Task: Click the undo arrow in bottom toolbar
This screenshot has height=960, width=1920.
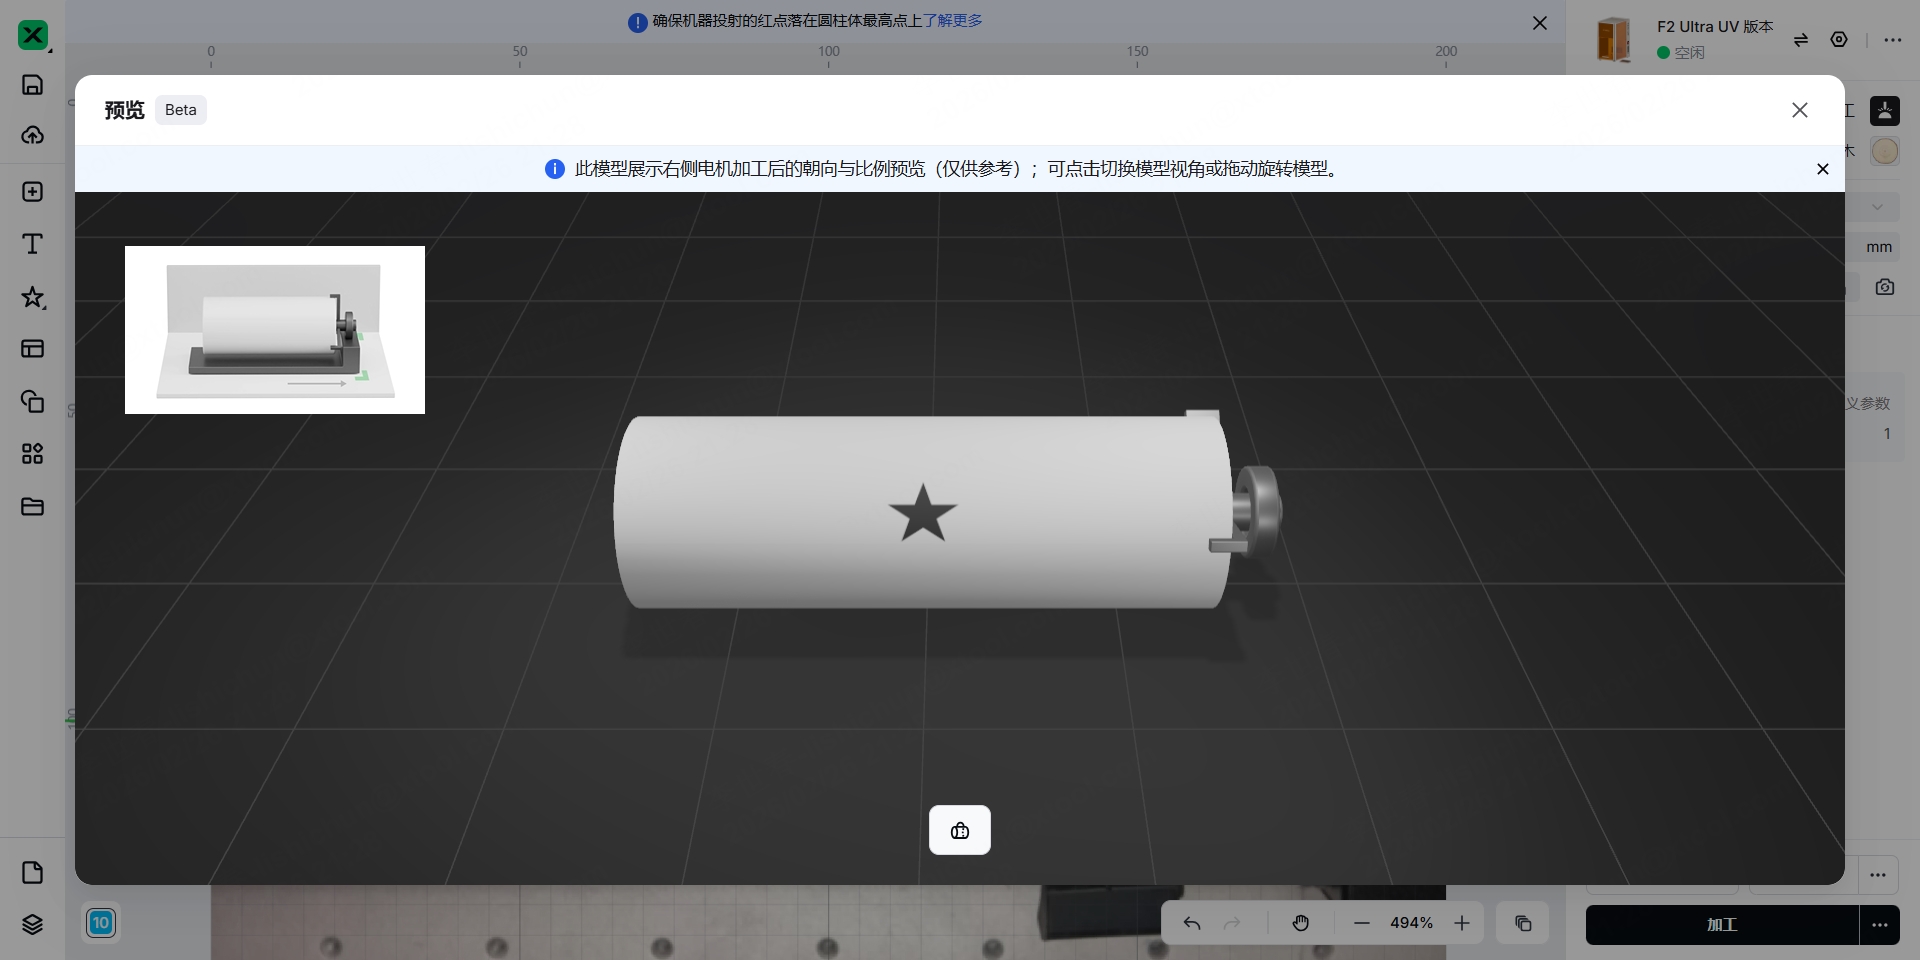Action: pos(1192,923)
